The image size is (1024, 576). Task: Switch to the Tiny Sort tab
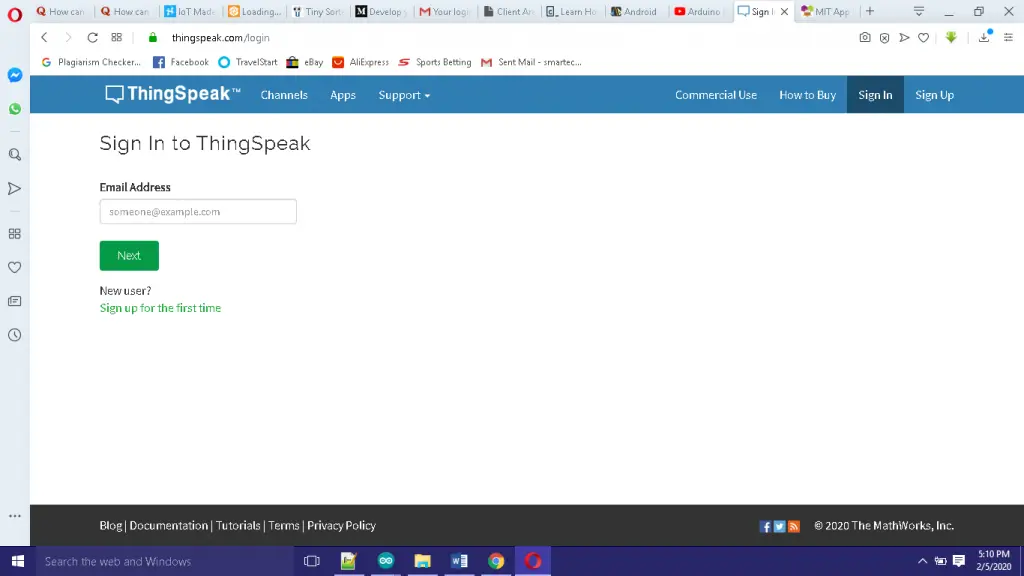(x=318, y=11)
